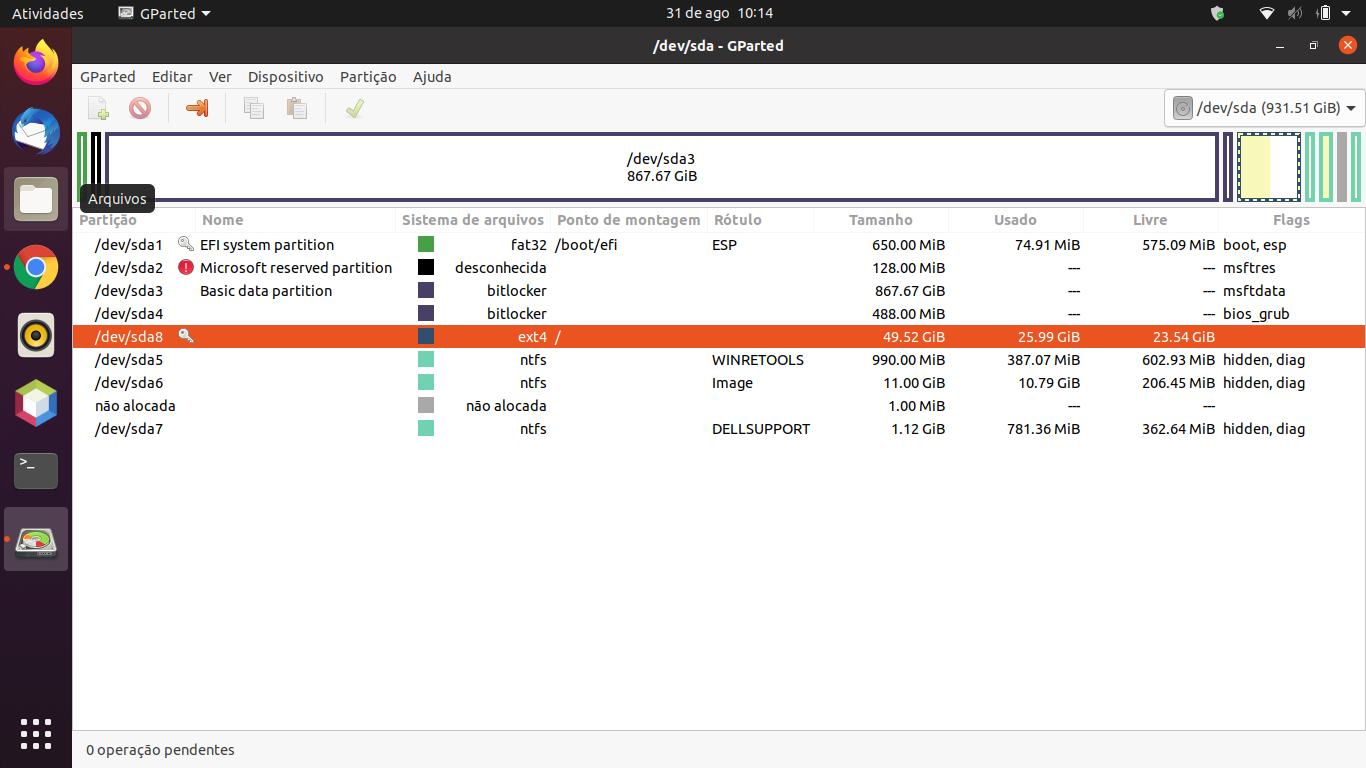Select the /dev/sda1 partition row
Image resolution: width=1366 pixels, height=768 pixels.
719,244
